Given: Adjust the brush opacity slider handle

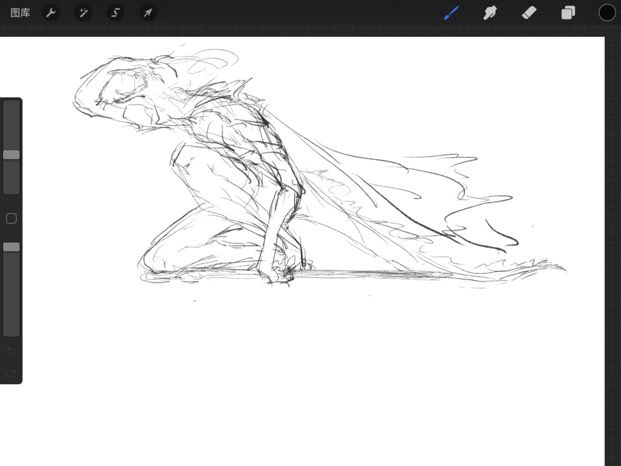Looking at the screenshot, I should click(x=11, y=247).
